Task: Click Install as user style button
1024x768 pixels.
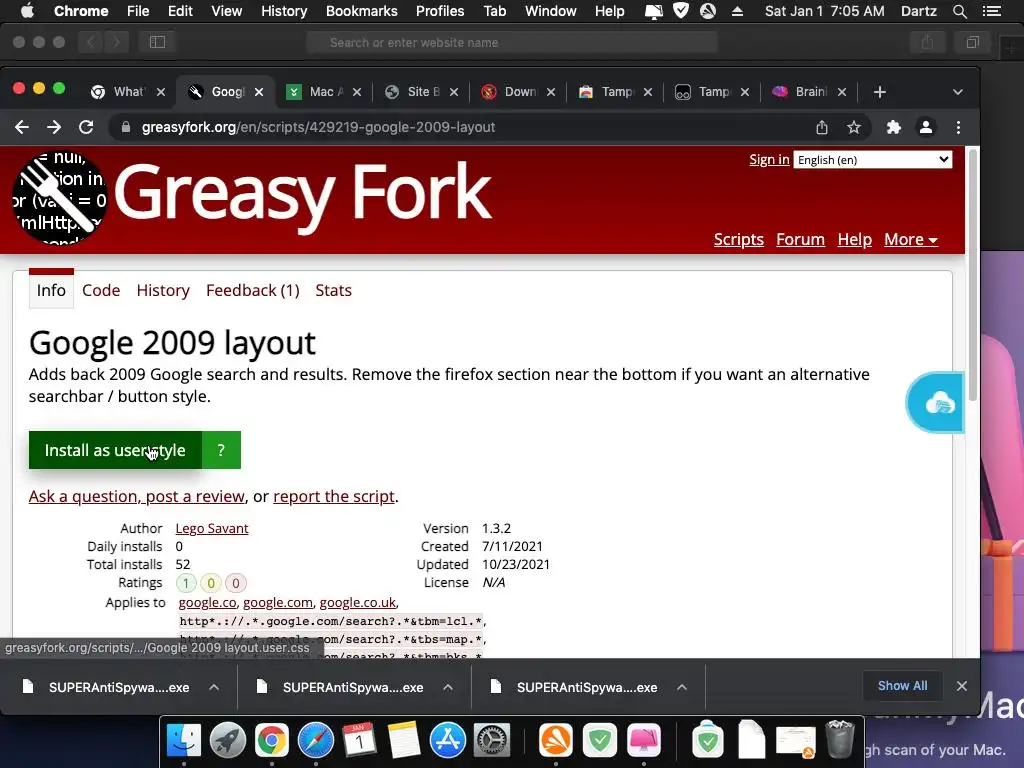Action: pos(115,450)
